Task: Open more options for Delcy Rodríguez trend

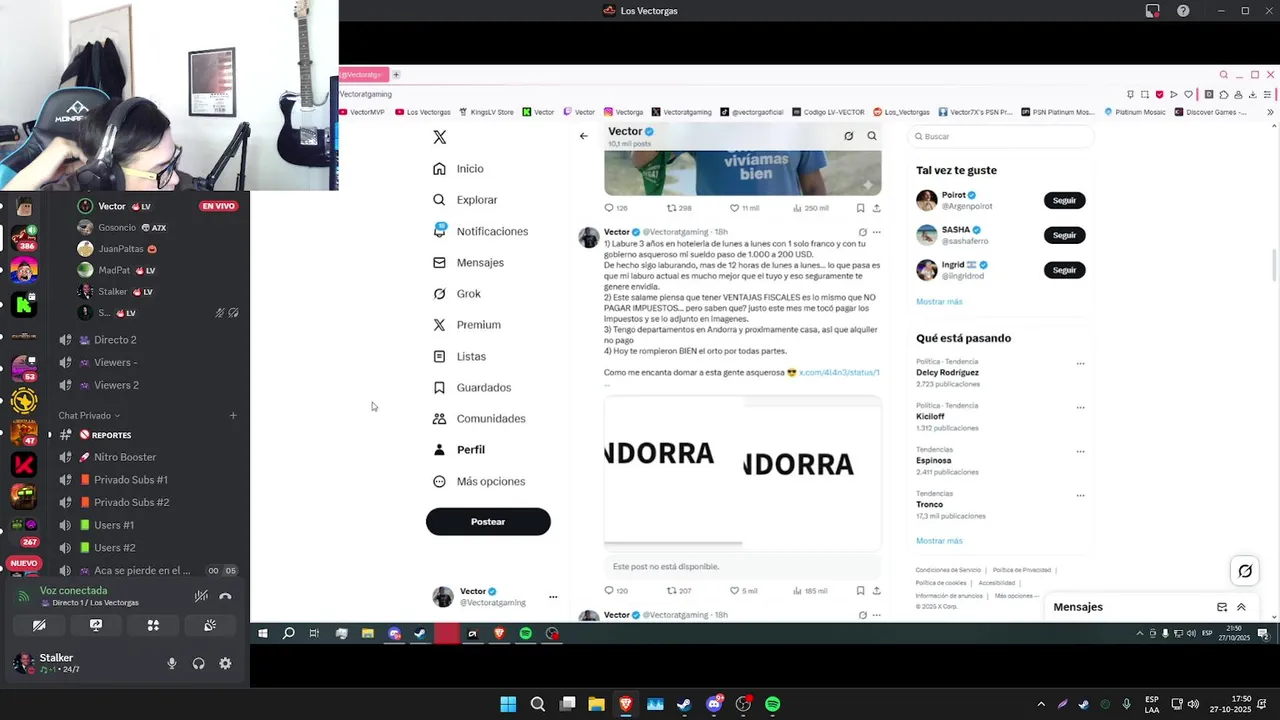Action: (1080, 363)
